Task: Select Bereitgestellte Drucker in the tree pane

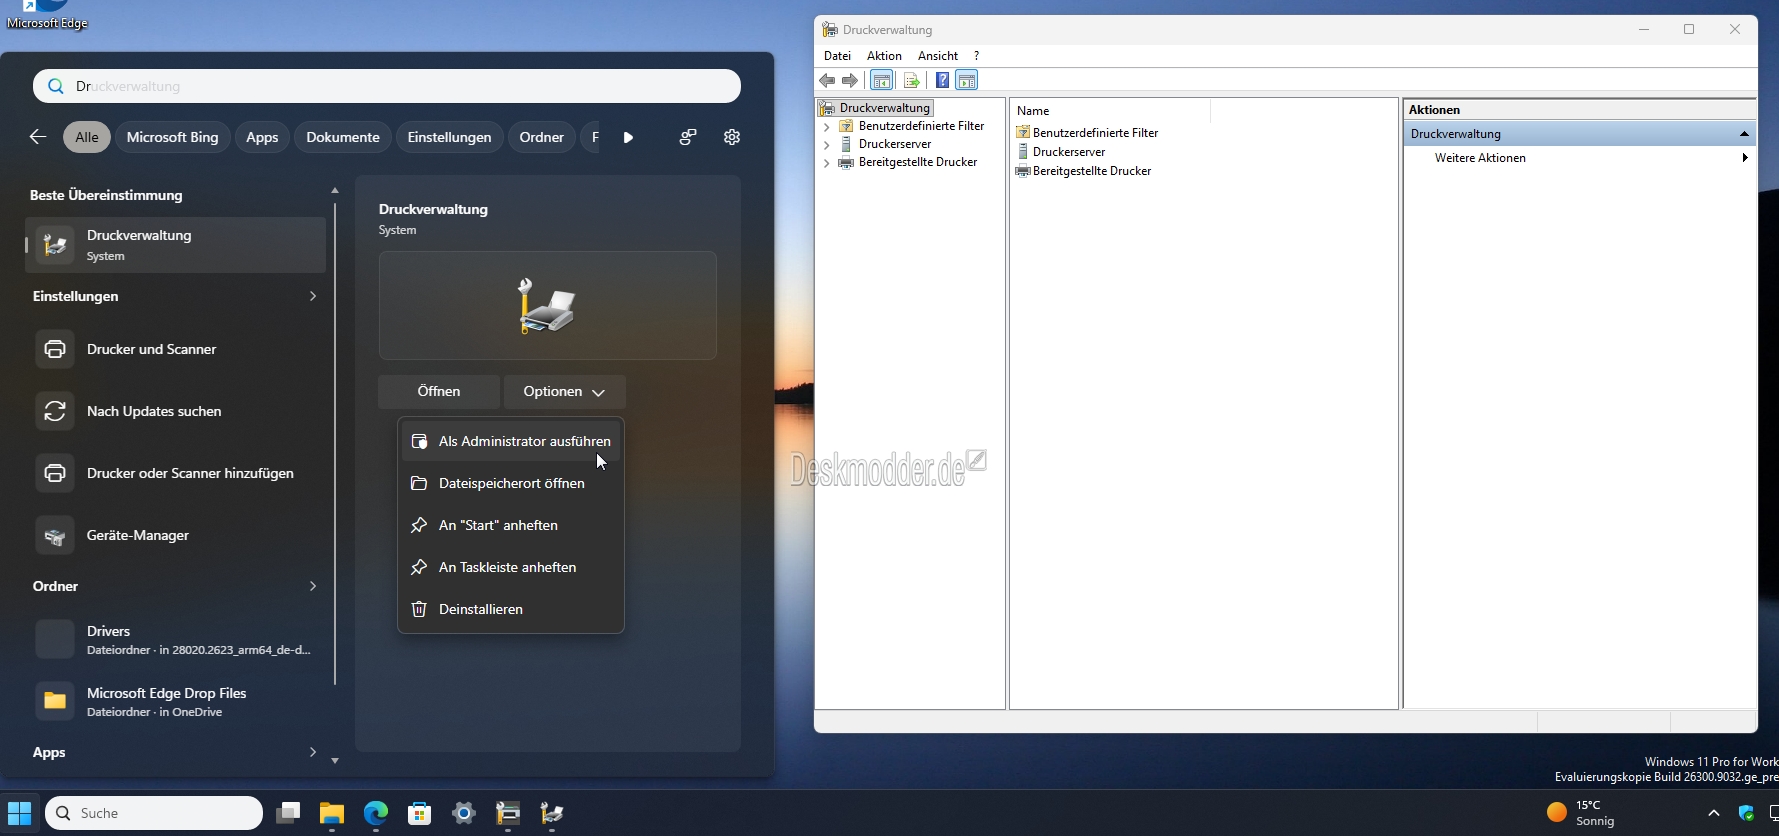Action: tap(918, 162)
